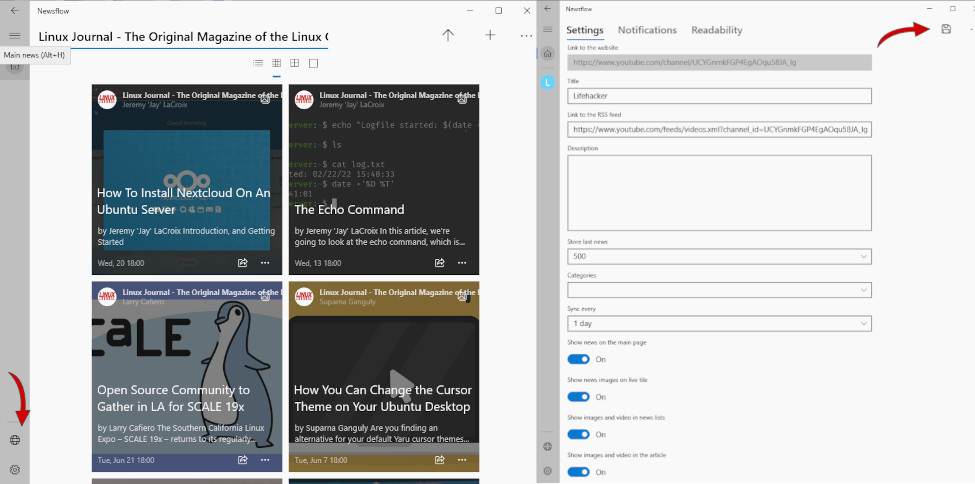Turn off images and video in news lists
The height and width of the screenshot is (484, 975).
578,434
